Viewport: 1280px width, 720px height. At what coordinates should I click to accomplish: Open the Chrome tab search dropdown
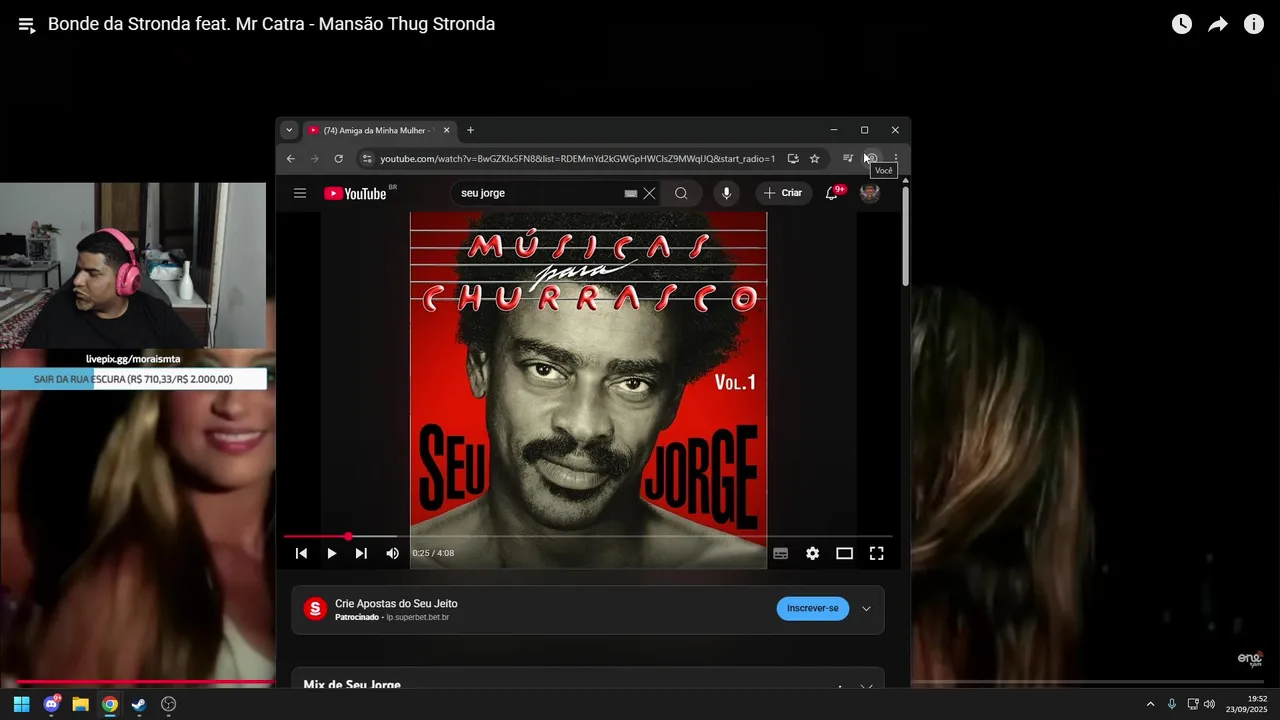[x=289, y=130]
